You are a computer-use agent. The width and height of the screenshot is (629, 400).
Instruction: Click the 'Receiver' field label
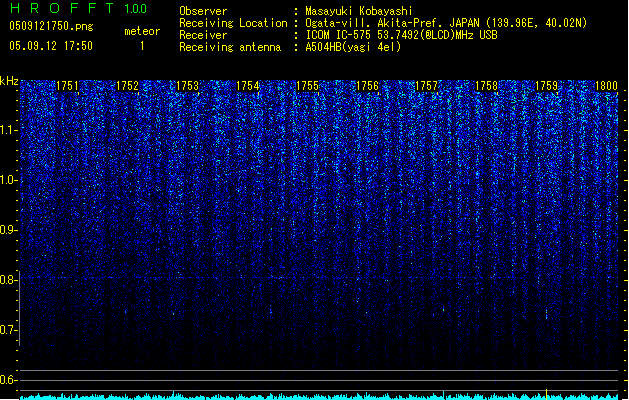pyautogui.click(x=203, y=35)
